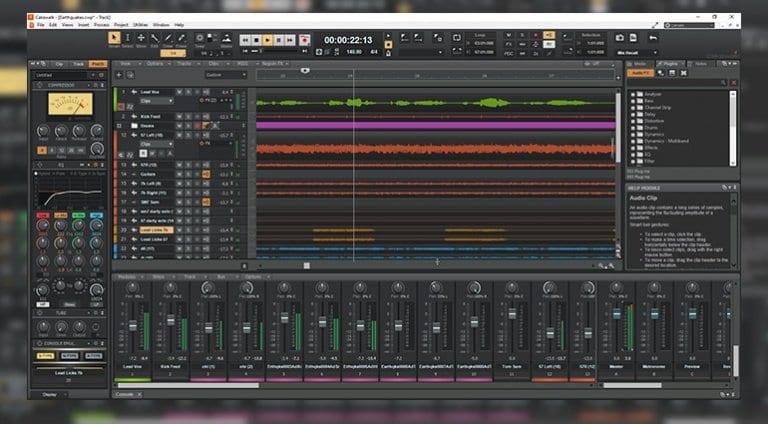Open the Project menu

[x=121, y=24]
